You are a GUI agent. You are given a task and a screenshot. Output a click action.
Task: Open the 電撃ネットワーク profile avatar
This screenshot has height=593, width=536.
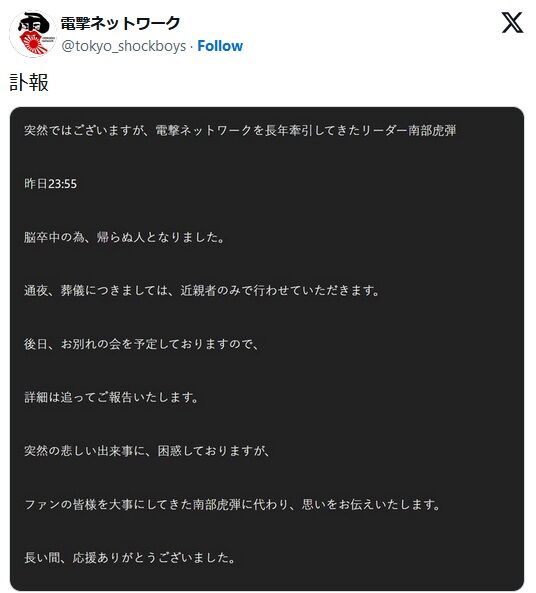point(33,34)
